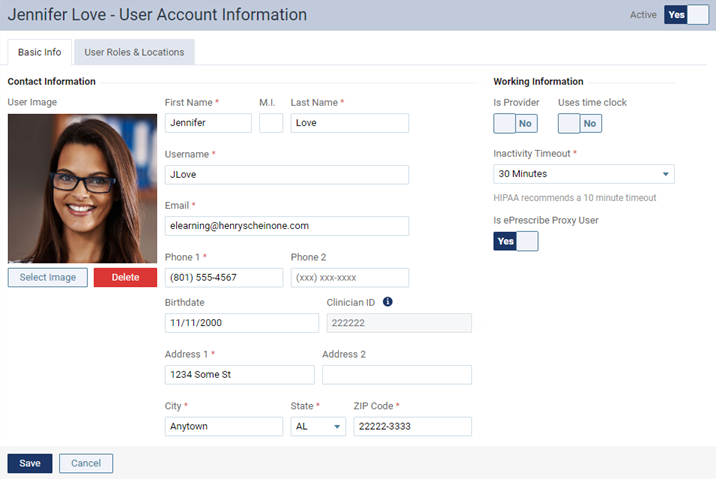Image resolution: width=716 pixels, height=479 pixels.
Task: Click the M.I. input field
Action: click(271, 123)
